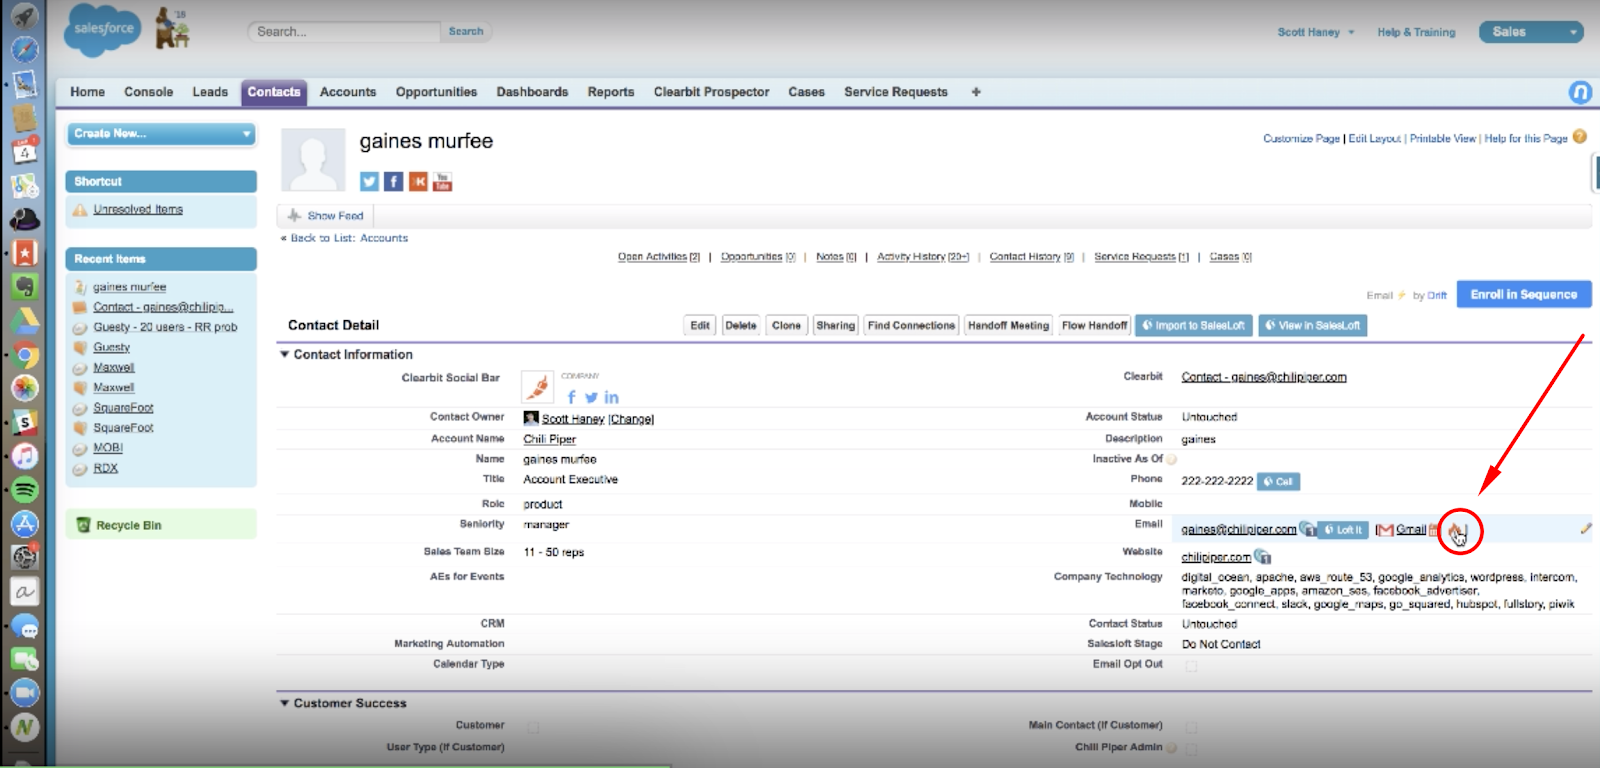Click the Clone button

[786, 325]
